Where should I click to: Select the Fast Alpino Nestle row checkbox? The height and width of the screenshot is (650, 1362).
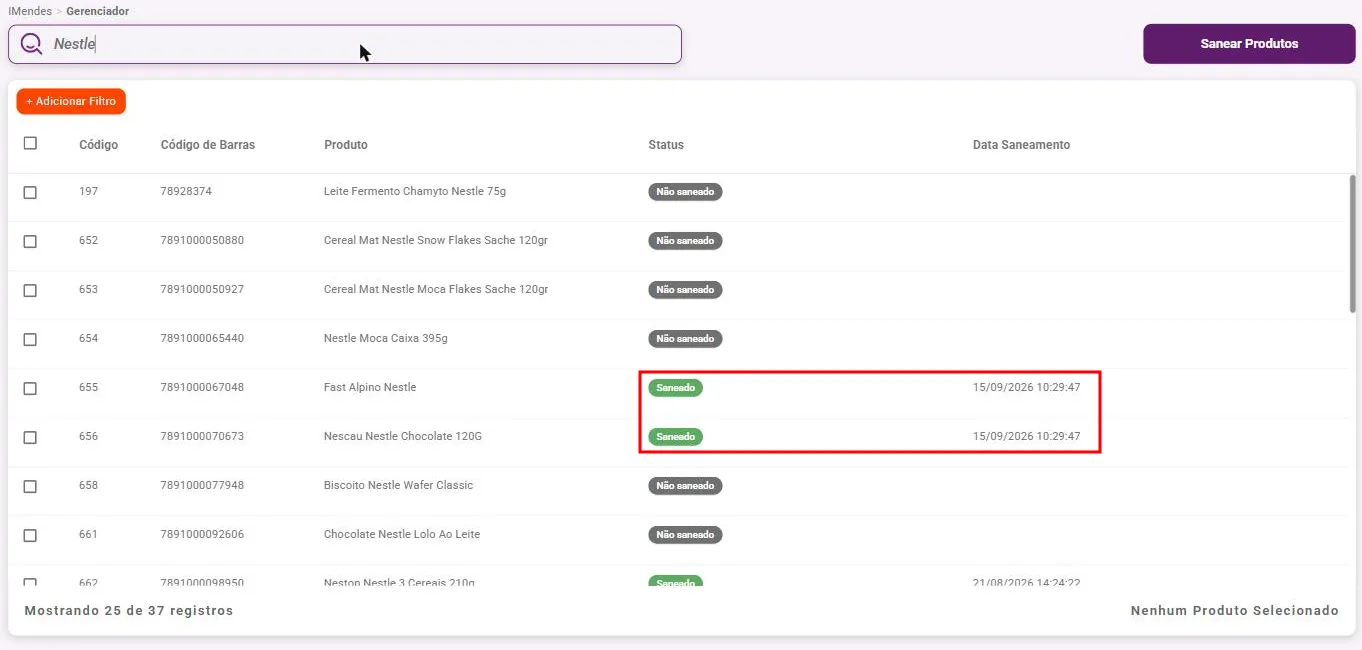(30, 388)
